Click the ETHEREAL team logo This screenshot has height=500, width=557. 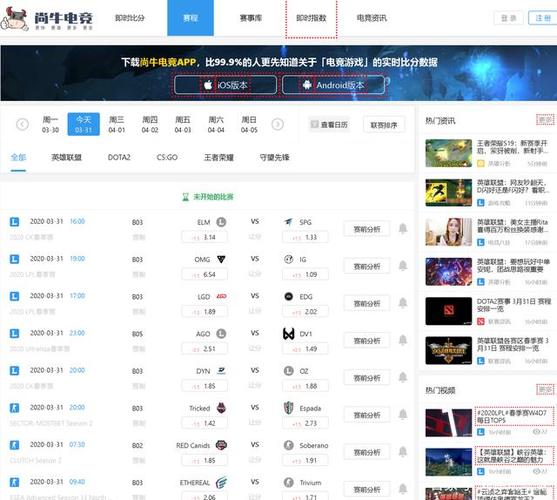click(x=221, y=482)
